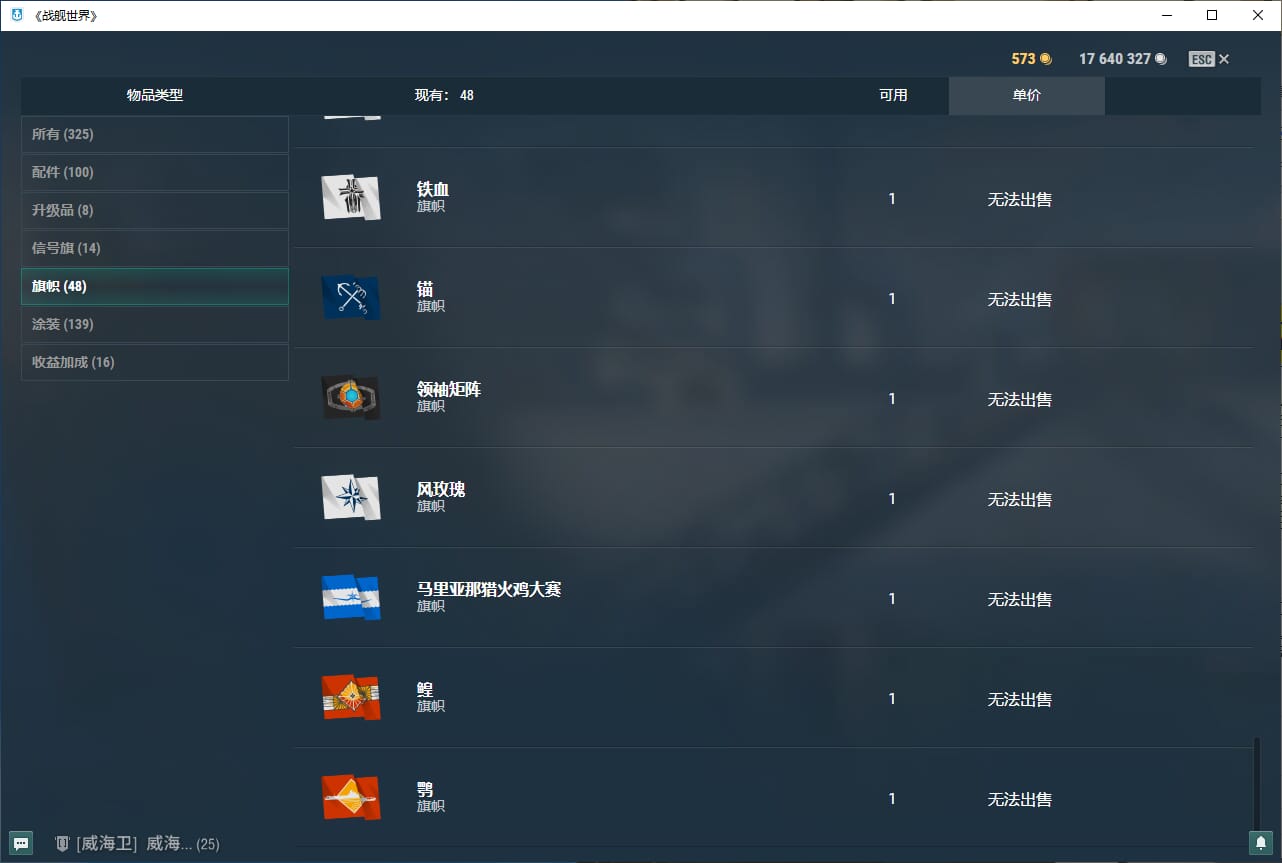Switch to 配件 (100) category
This screenshot has width=1282, height=863.
[155, 172]
